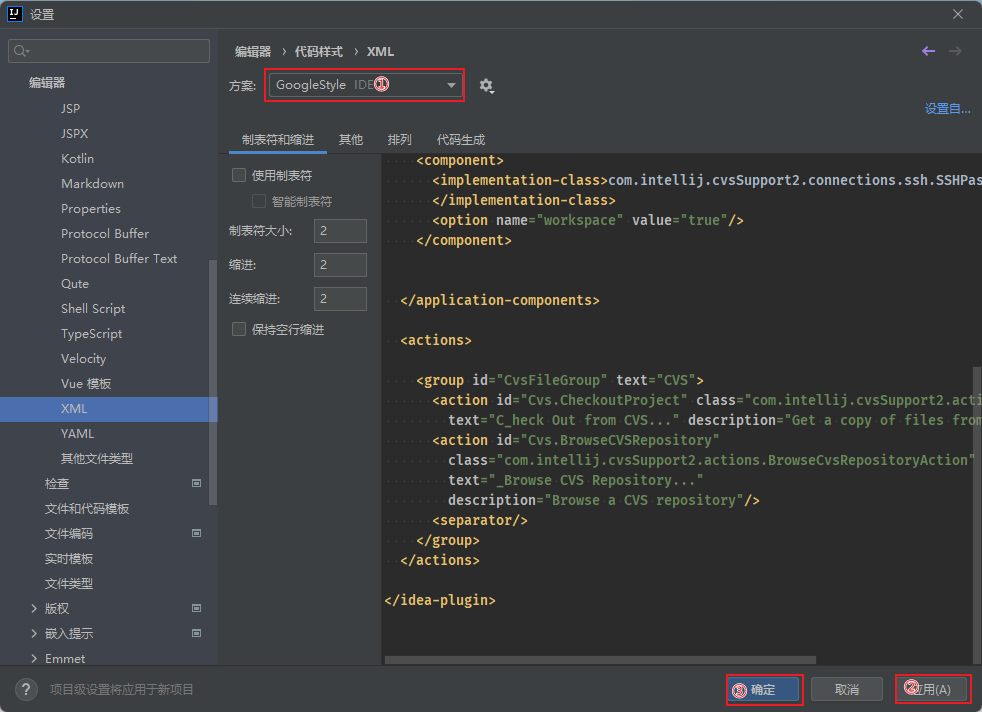Switch to the 其他 tab

click(351, 140)
